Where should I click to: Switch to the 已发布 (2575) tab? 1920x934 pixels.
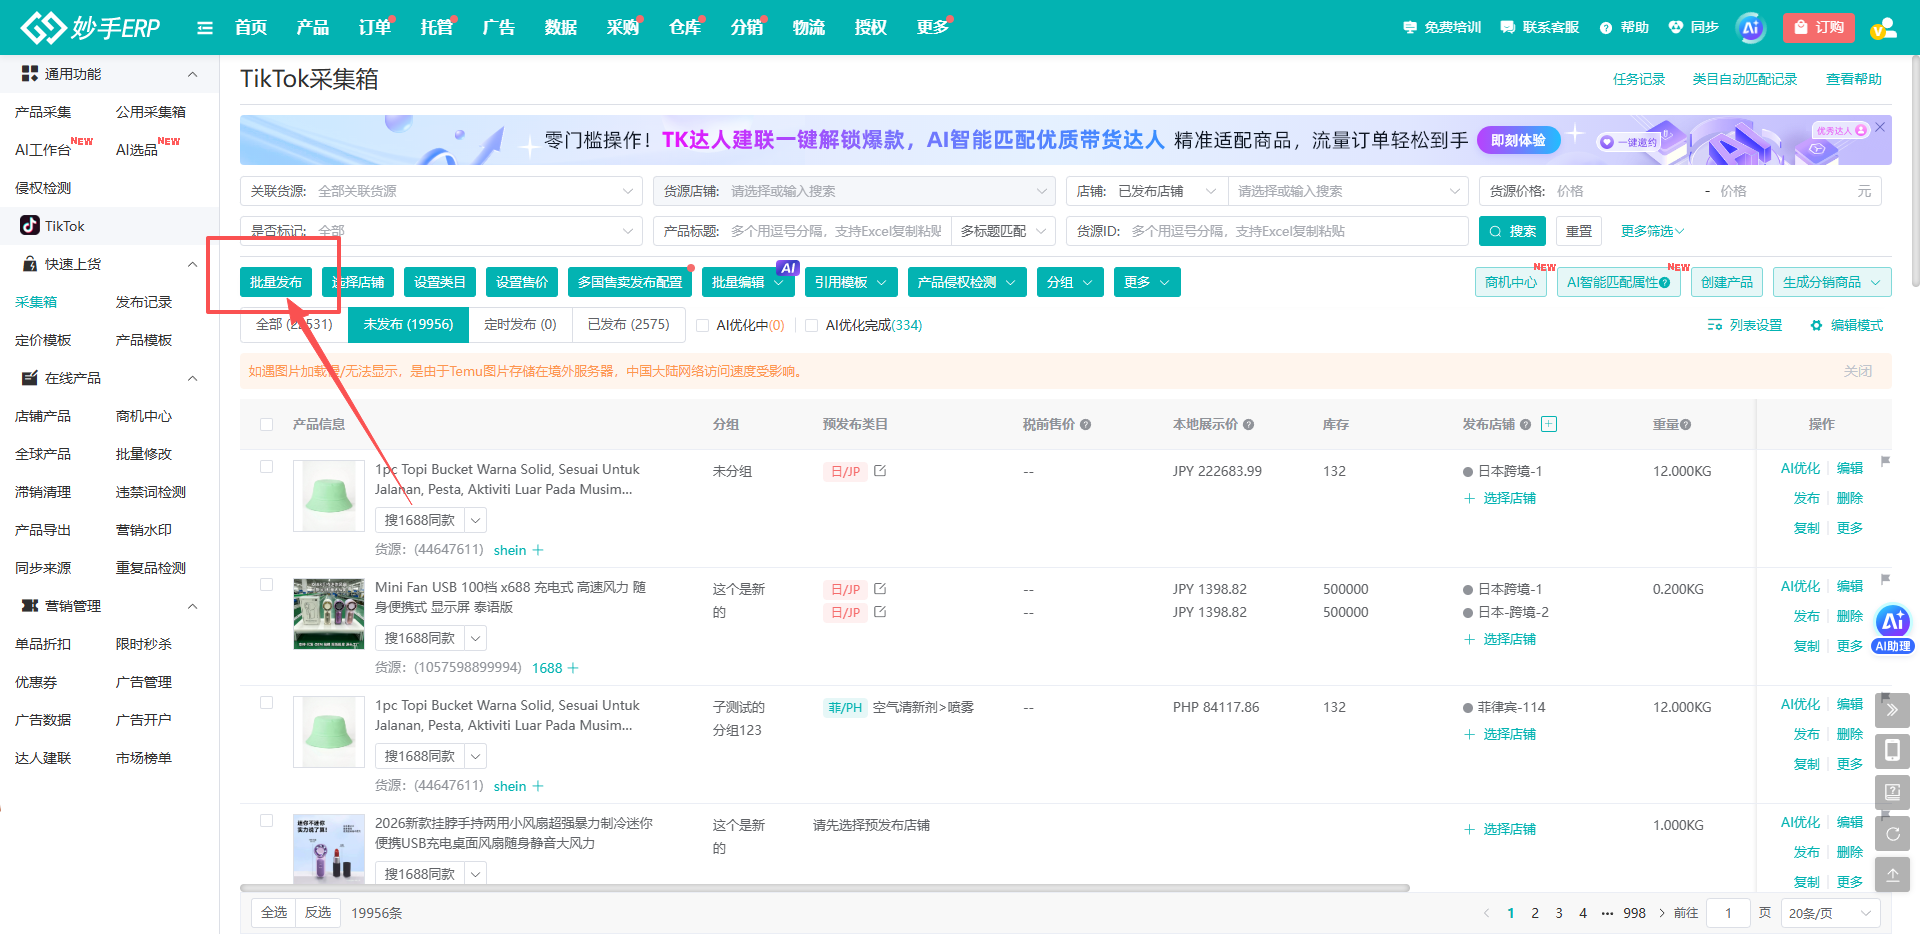click(x=628, y=324)
